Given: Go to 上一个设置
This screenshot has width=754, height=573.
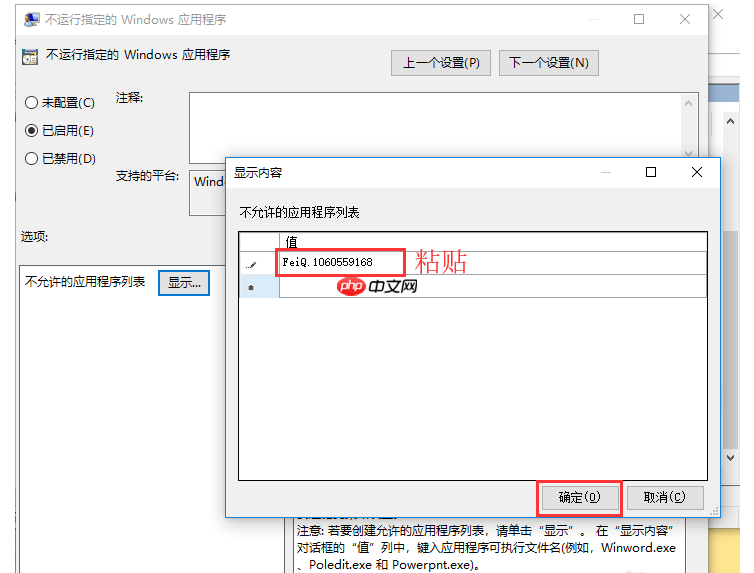Looking at the screenshot, I should pyautogui.click(x=441, y=63).
